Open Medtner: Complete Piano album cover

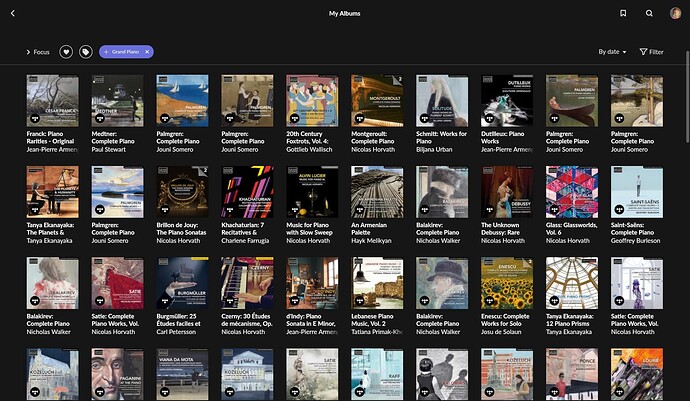coord(117,101)
